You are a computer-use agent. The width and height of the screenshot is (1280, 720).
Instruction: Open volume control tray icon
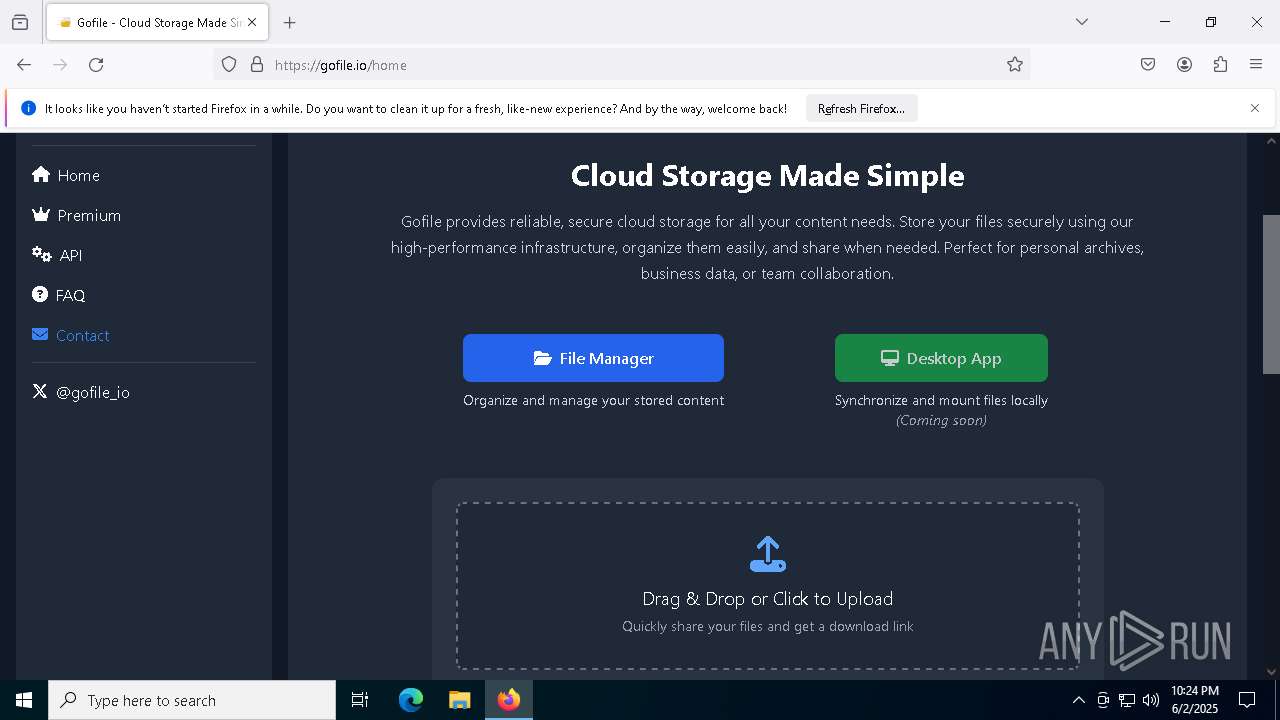pos(1151,700)
